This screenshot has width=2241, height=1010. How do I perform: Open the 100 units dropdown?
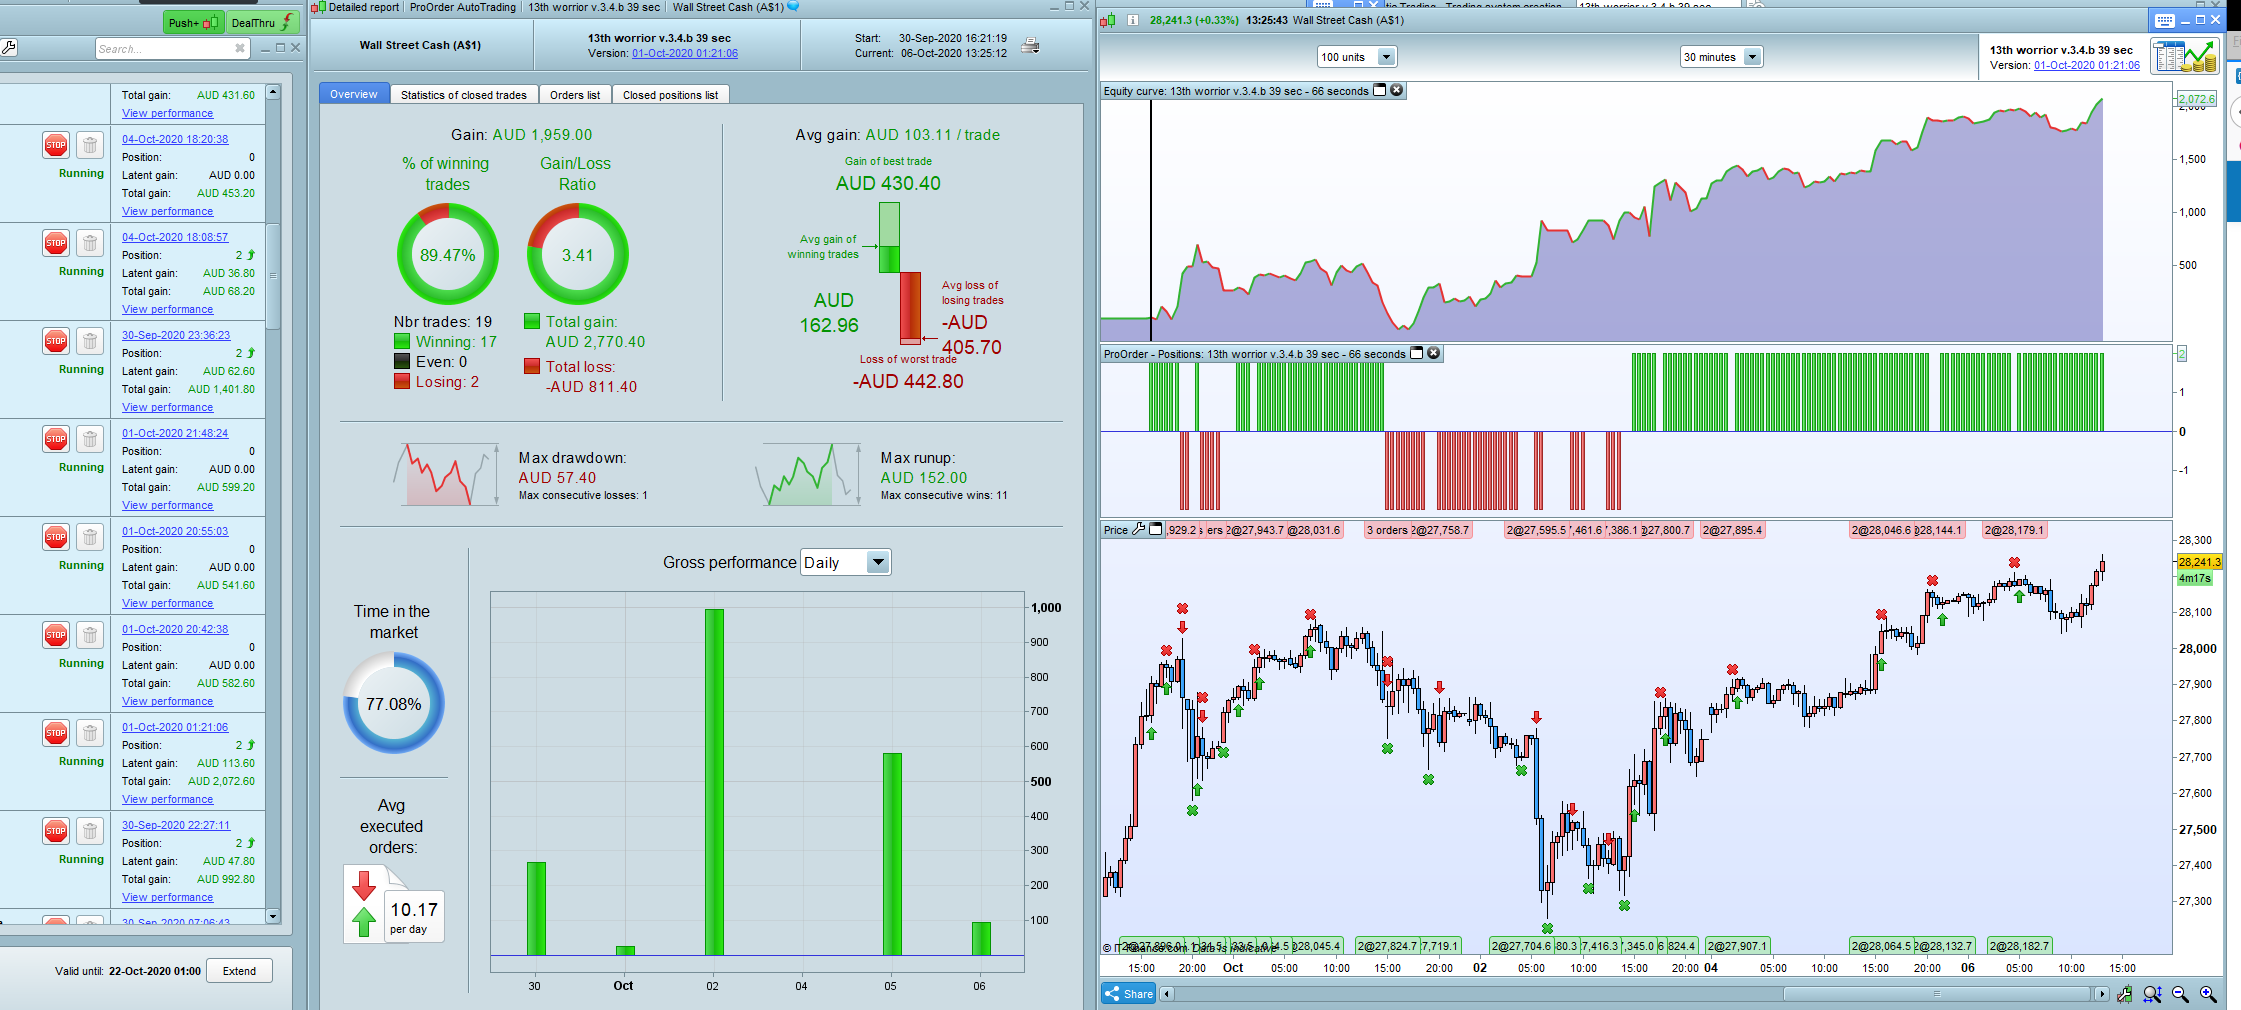point(1357,57)
